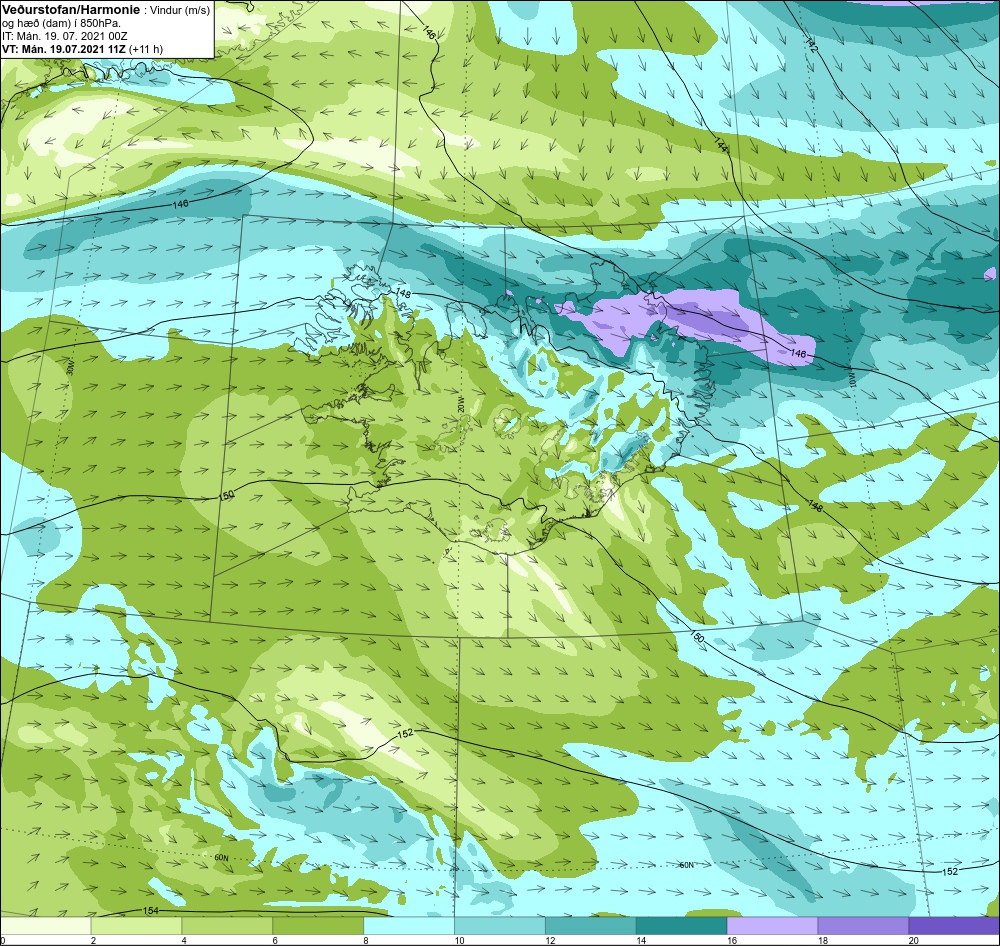The width and height of the screenshot is (1000, 946).
Task: Click the 8–10 m/s pale cyan legend swatch
Action: pyautogui.click(x=409, y=925)
